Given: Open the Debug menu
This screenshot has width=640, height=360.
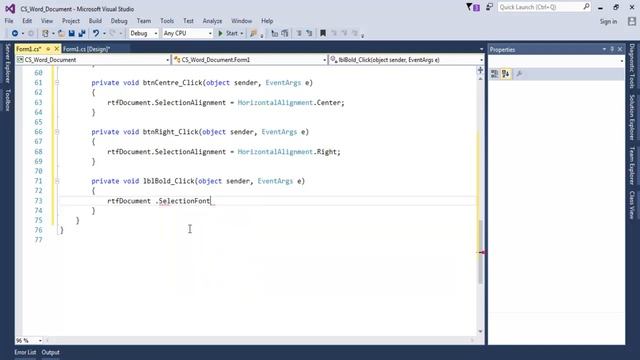Looking at the screenshot, I should click(119, 21).
